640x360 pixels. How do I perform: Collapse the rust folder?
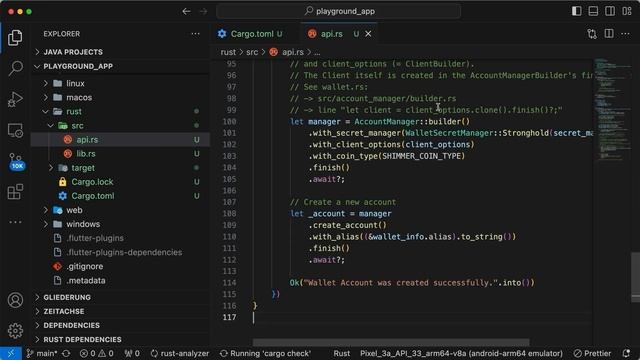pyautogui.click(x=120, y=111)
